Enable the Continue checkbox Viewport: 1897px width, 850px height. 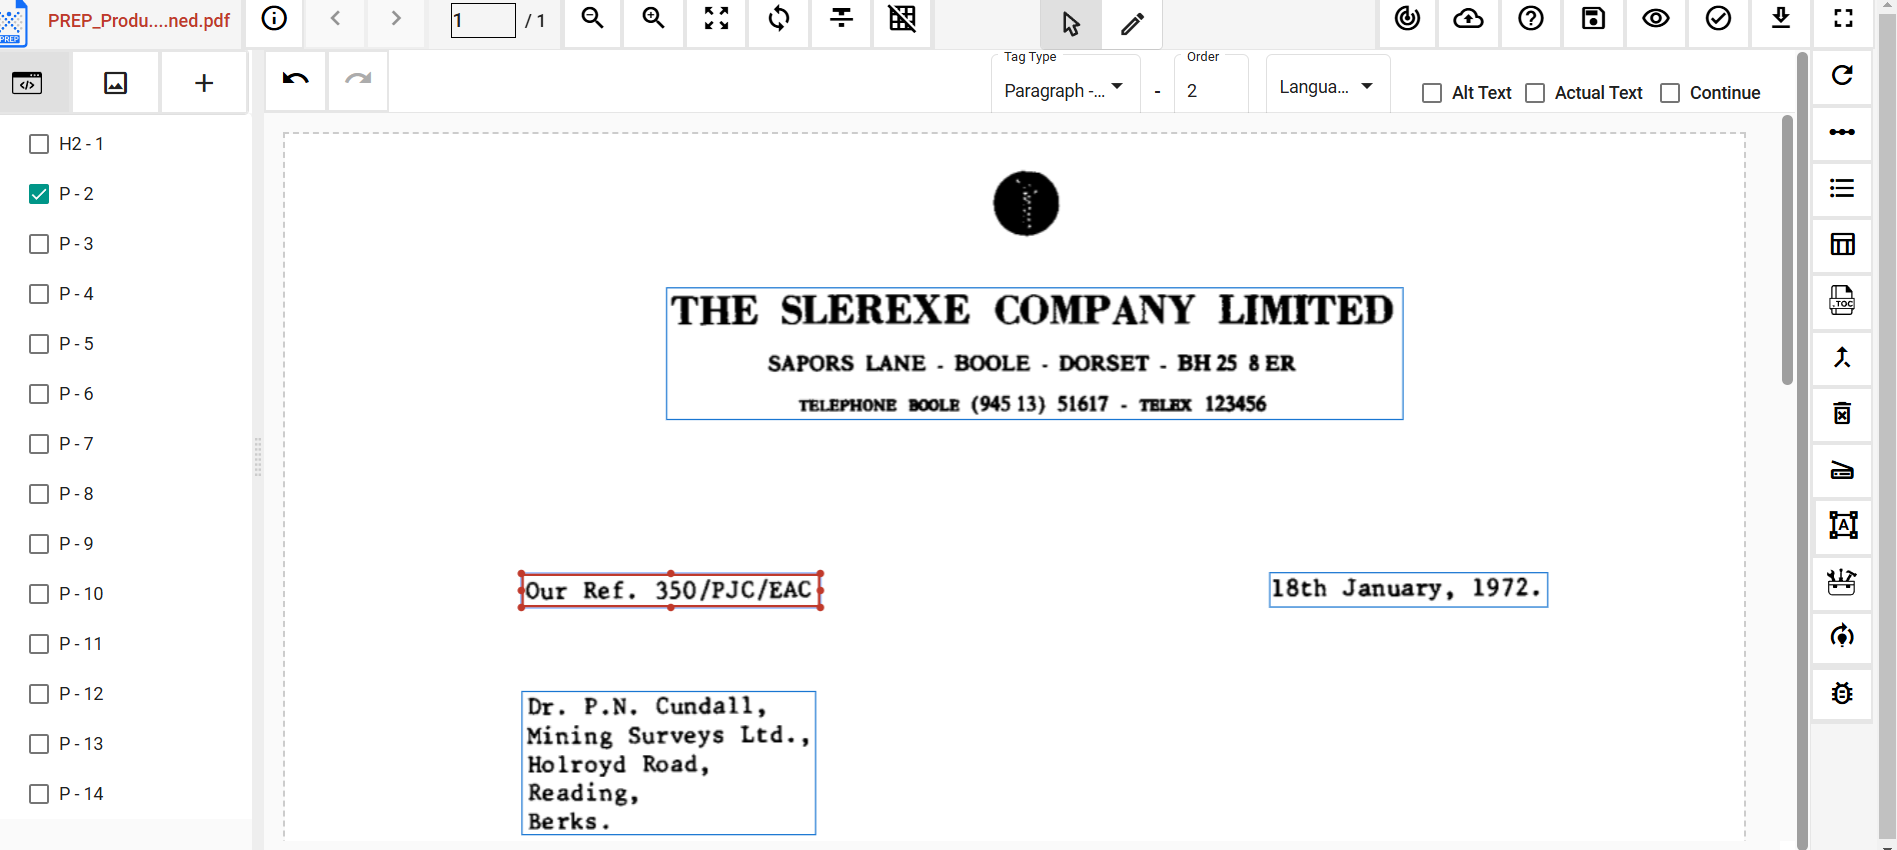pos(1670,93)
